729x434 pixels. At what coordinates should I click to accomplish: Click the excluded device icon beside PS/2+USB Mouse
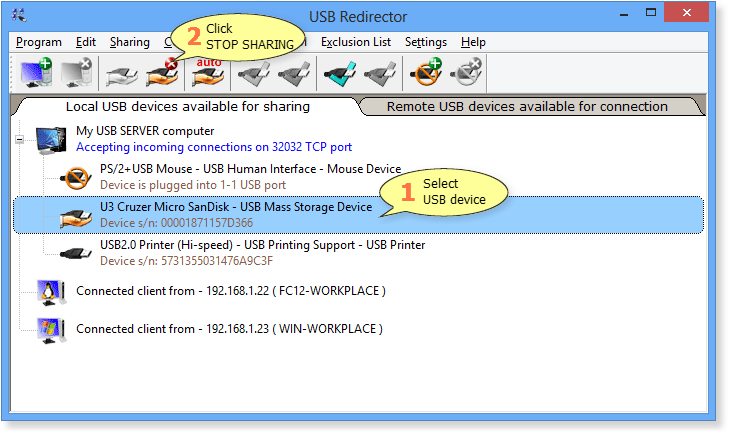[x=76, y=178]
